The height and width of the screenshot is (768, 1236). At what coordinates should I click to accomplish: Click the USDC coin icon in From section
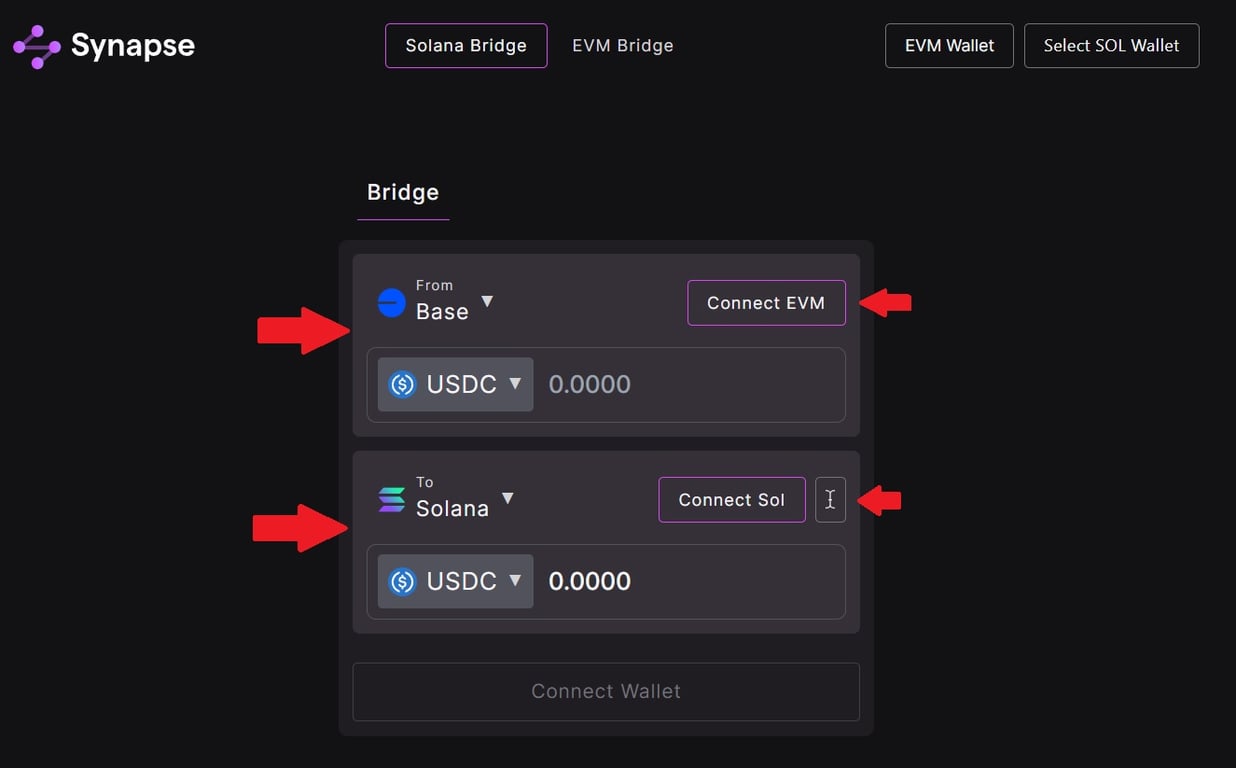click(x=401, y=384)
